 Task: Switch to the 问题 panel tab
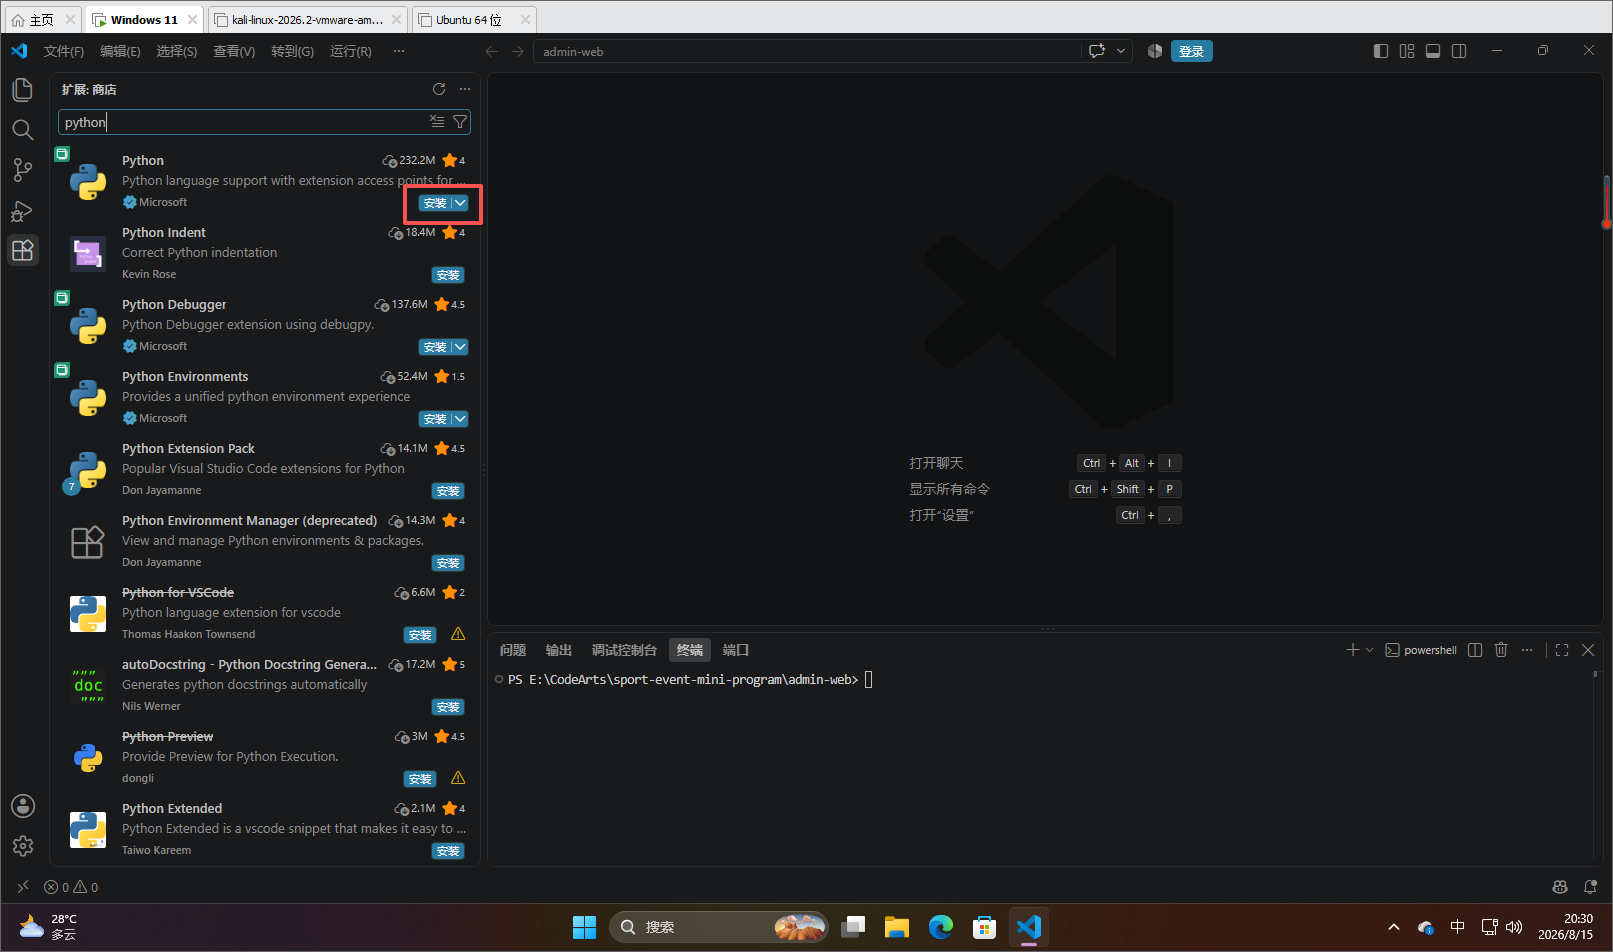point(513,650)
